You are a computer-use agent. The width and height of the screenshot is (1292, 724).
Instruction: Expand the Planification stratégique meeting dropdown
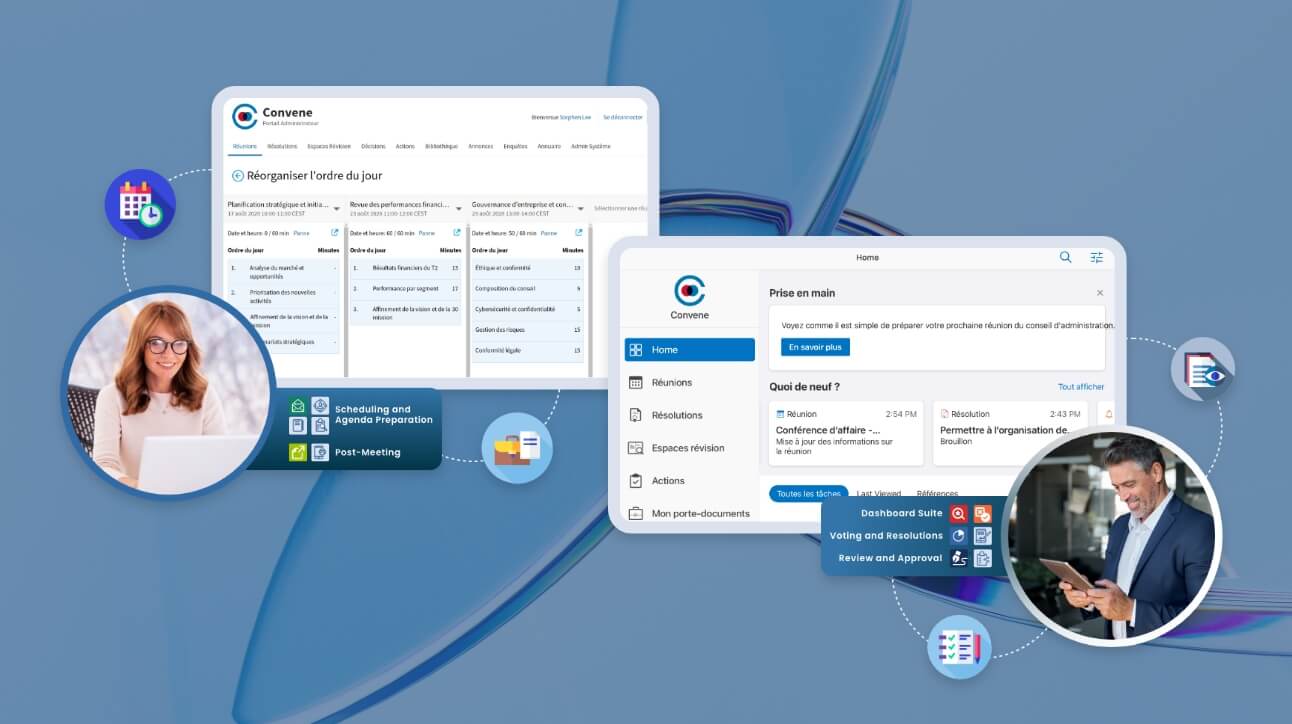tap(336, 209)
